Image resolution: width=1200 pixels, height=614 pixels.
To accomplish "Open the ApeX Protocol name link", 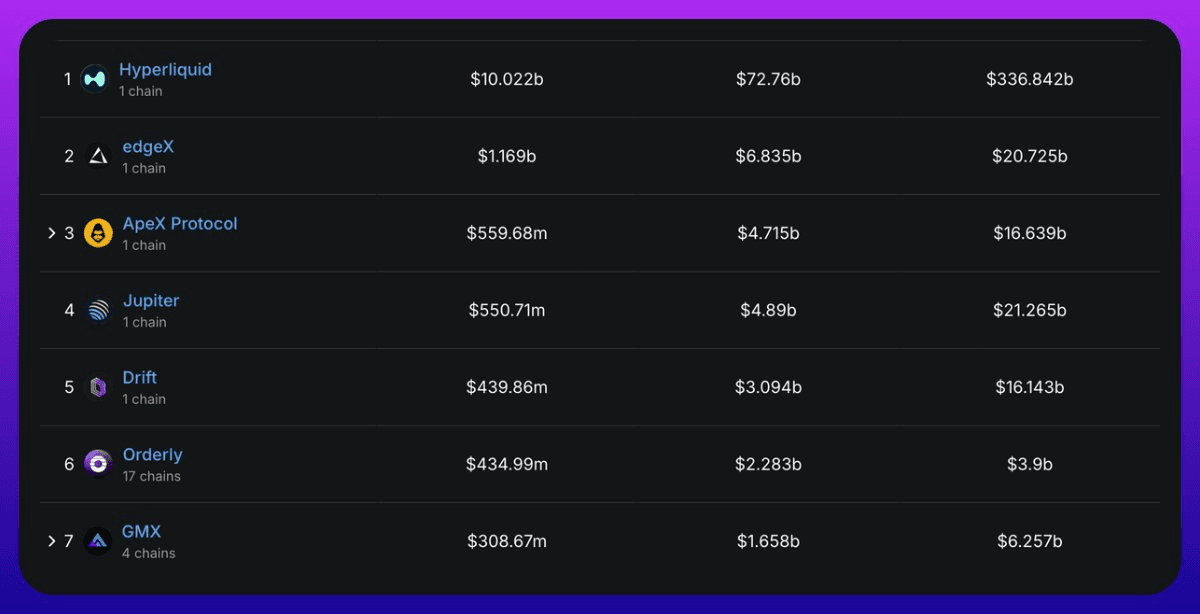I will pos(180,224).
